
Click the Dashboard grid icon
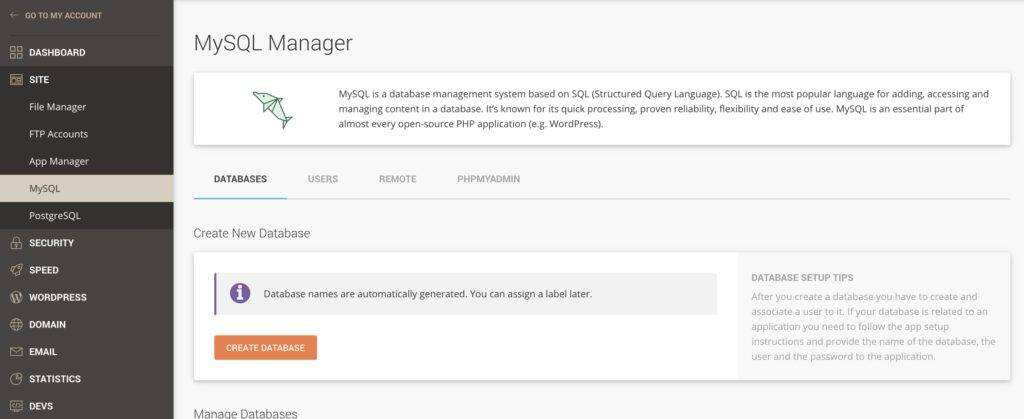[15, 52]
